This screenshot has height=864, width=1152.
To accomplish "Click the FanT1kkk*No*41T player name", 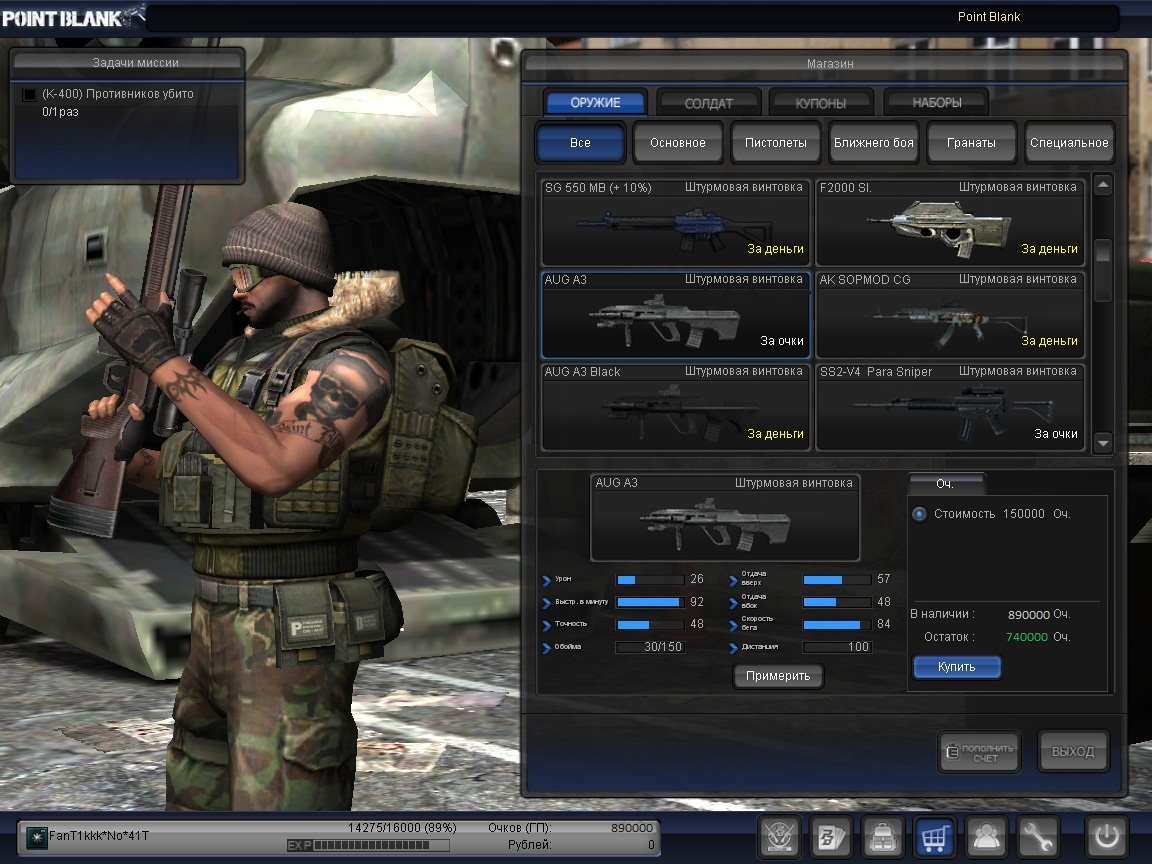I will [98, 836].
